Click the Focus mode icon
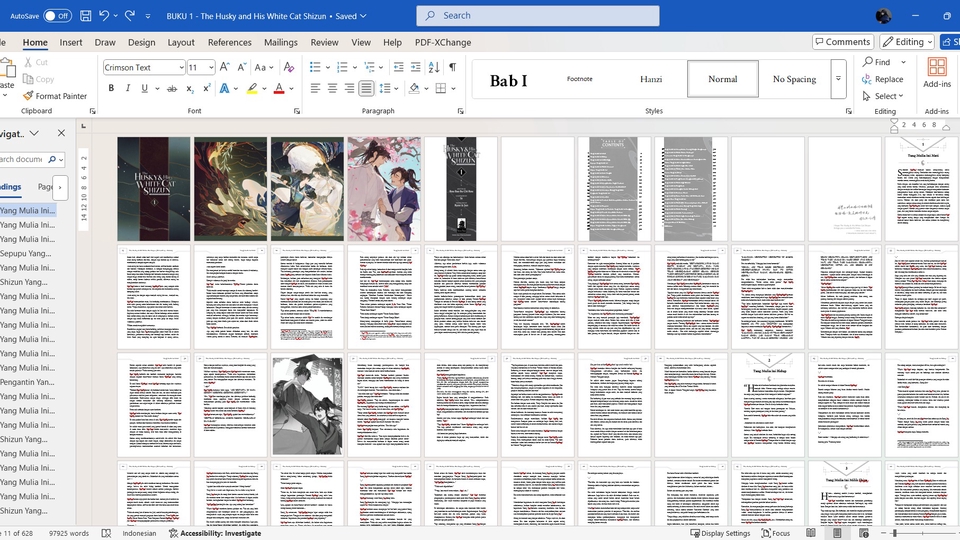The height and width of the screenshot is (540, 960). 775,533
